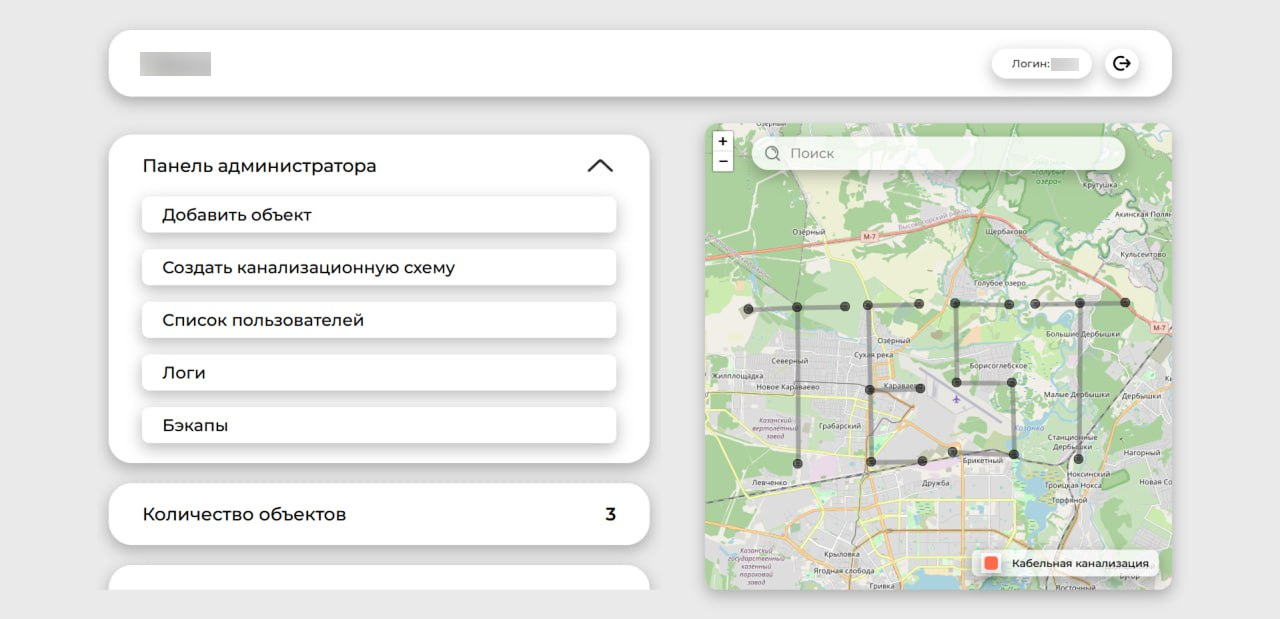Viewport: 1280px width, 619px height.
Task: Click the blurred logo in header
Action: tap(175, 64)
